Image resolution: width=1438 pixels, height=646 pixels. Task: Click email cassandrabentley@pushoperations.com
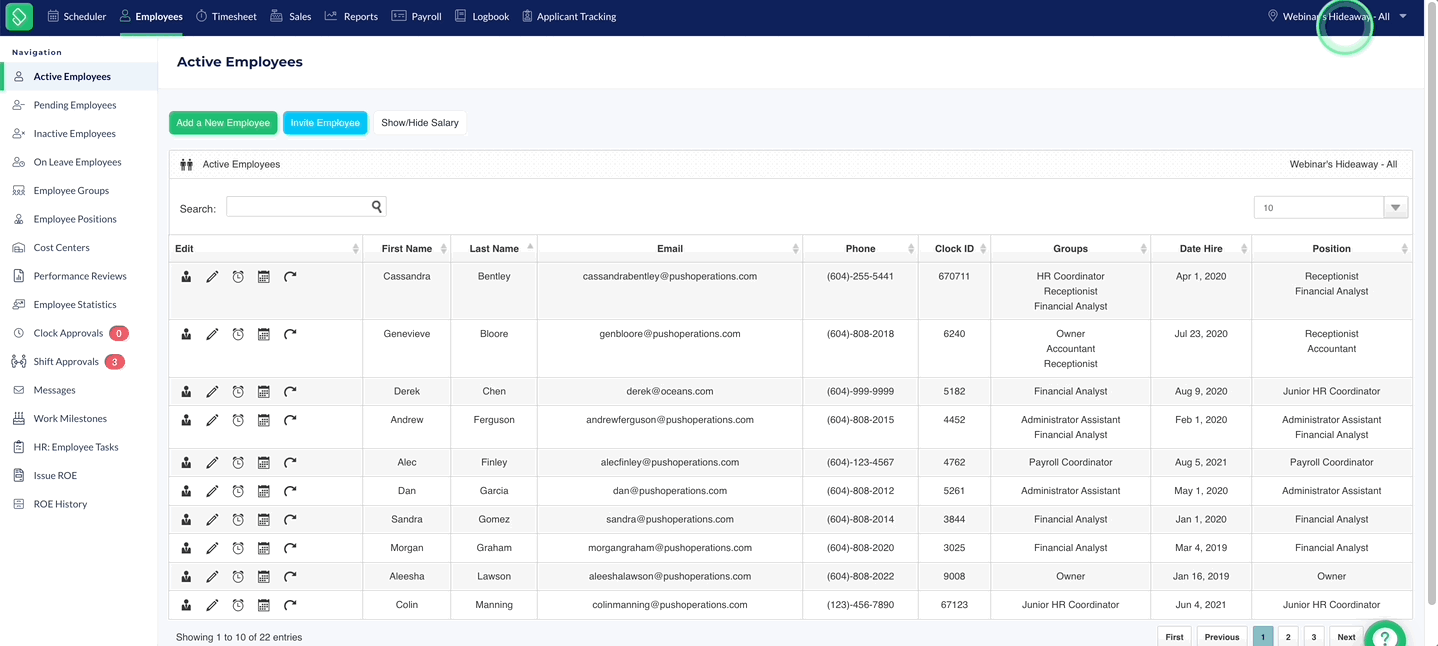coord(670,276)
